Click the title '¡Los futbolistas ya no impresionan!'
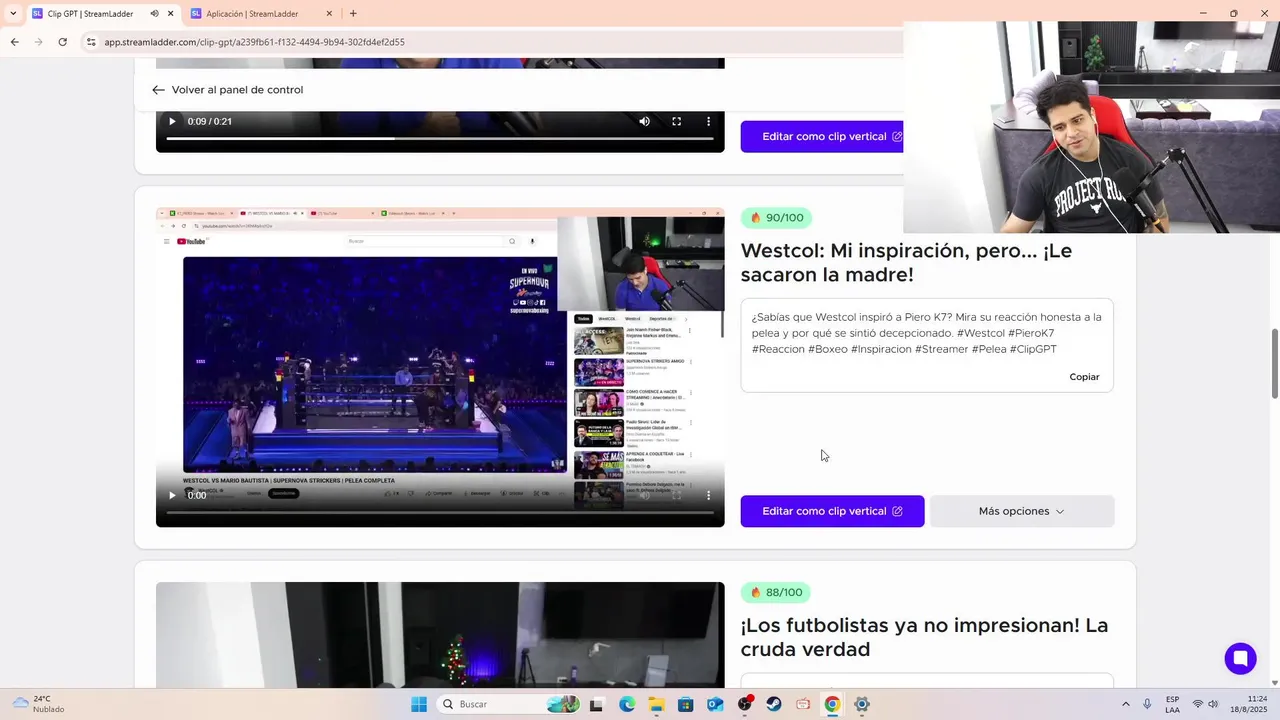 tap(924, 637)
